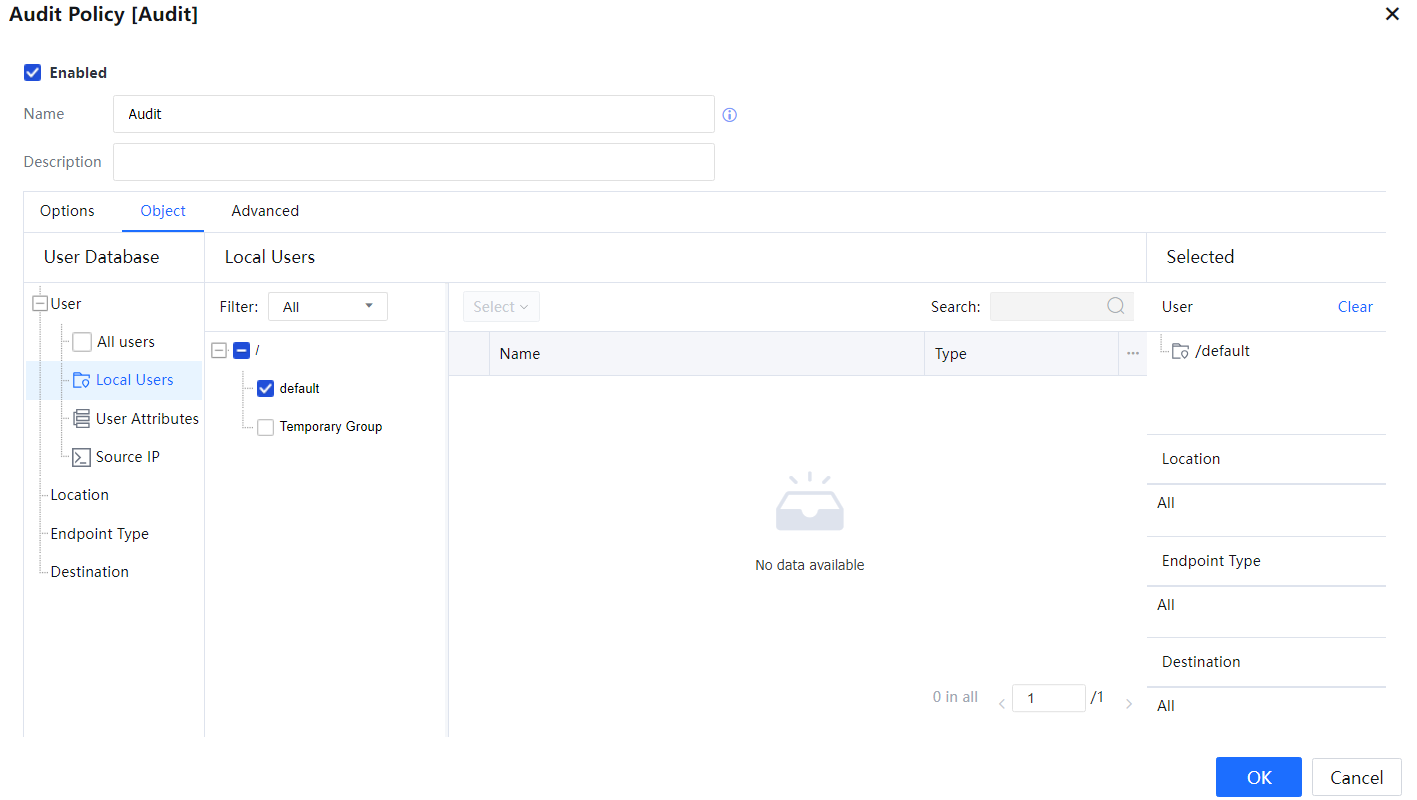The image size is (1417, 800).
Task: Click the User Attributes list icon
Action: click(82, 419)
